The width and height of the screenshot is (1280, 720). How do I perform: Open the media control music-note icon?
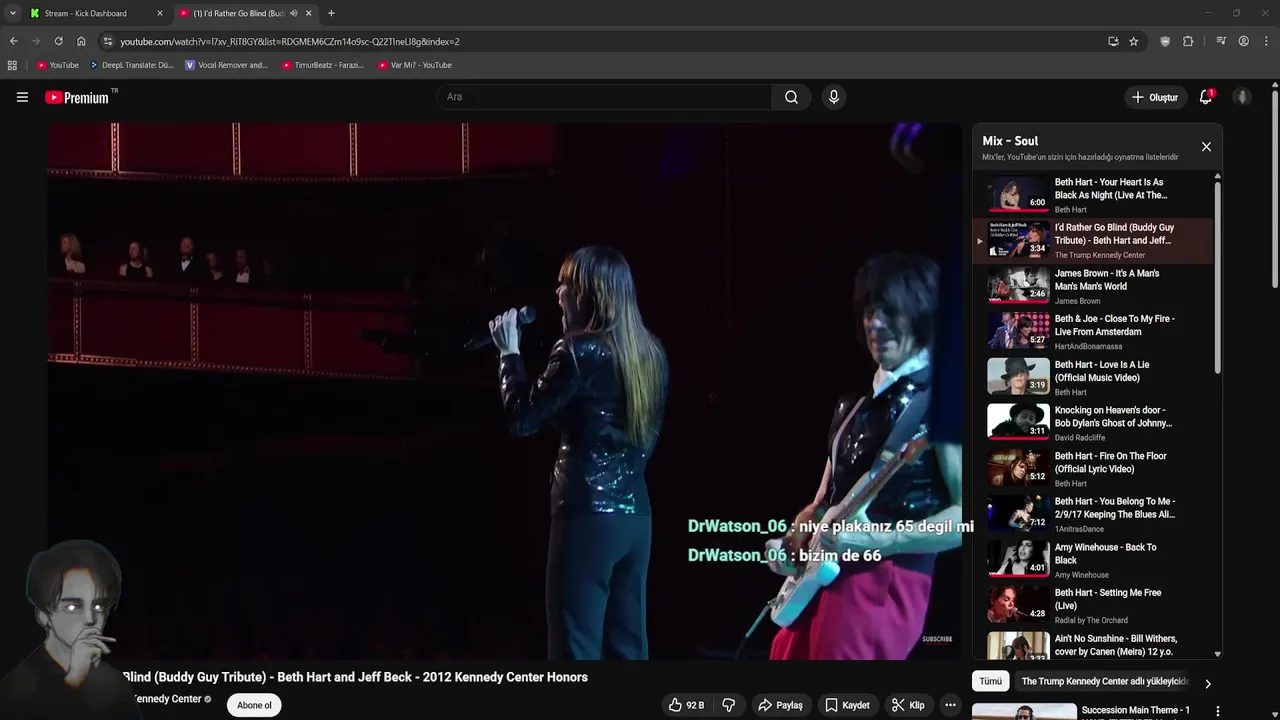[1221, 41]
